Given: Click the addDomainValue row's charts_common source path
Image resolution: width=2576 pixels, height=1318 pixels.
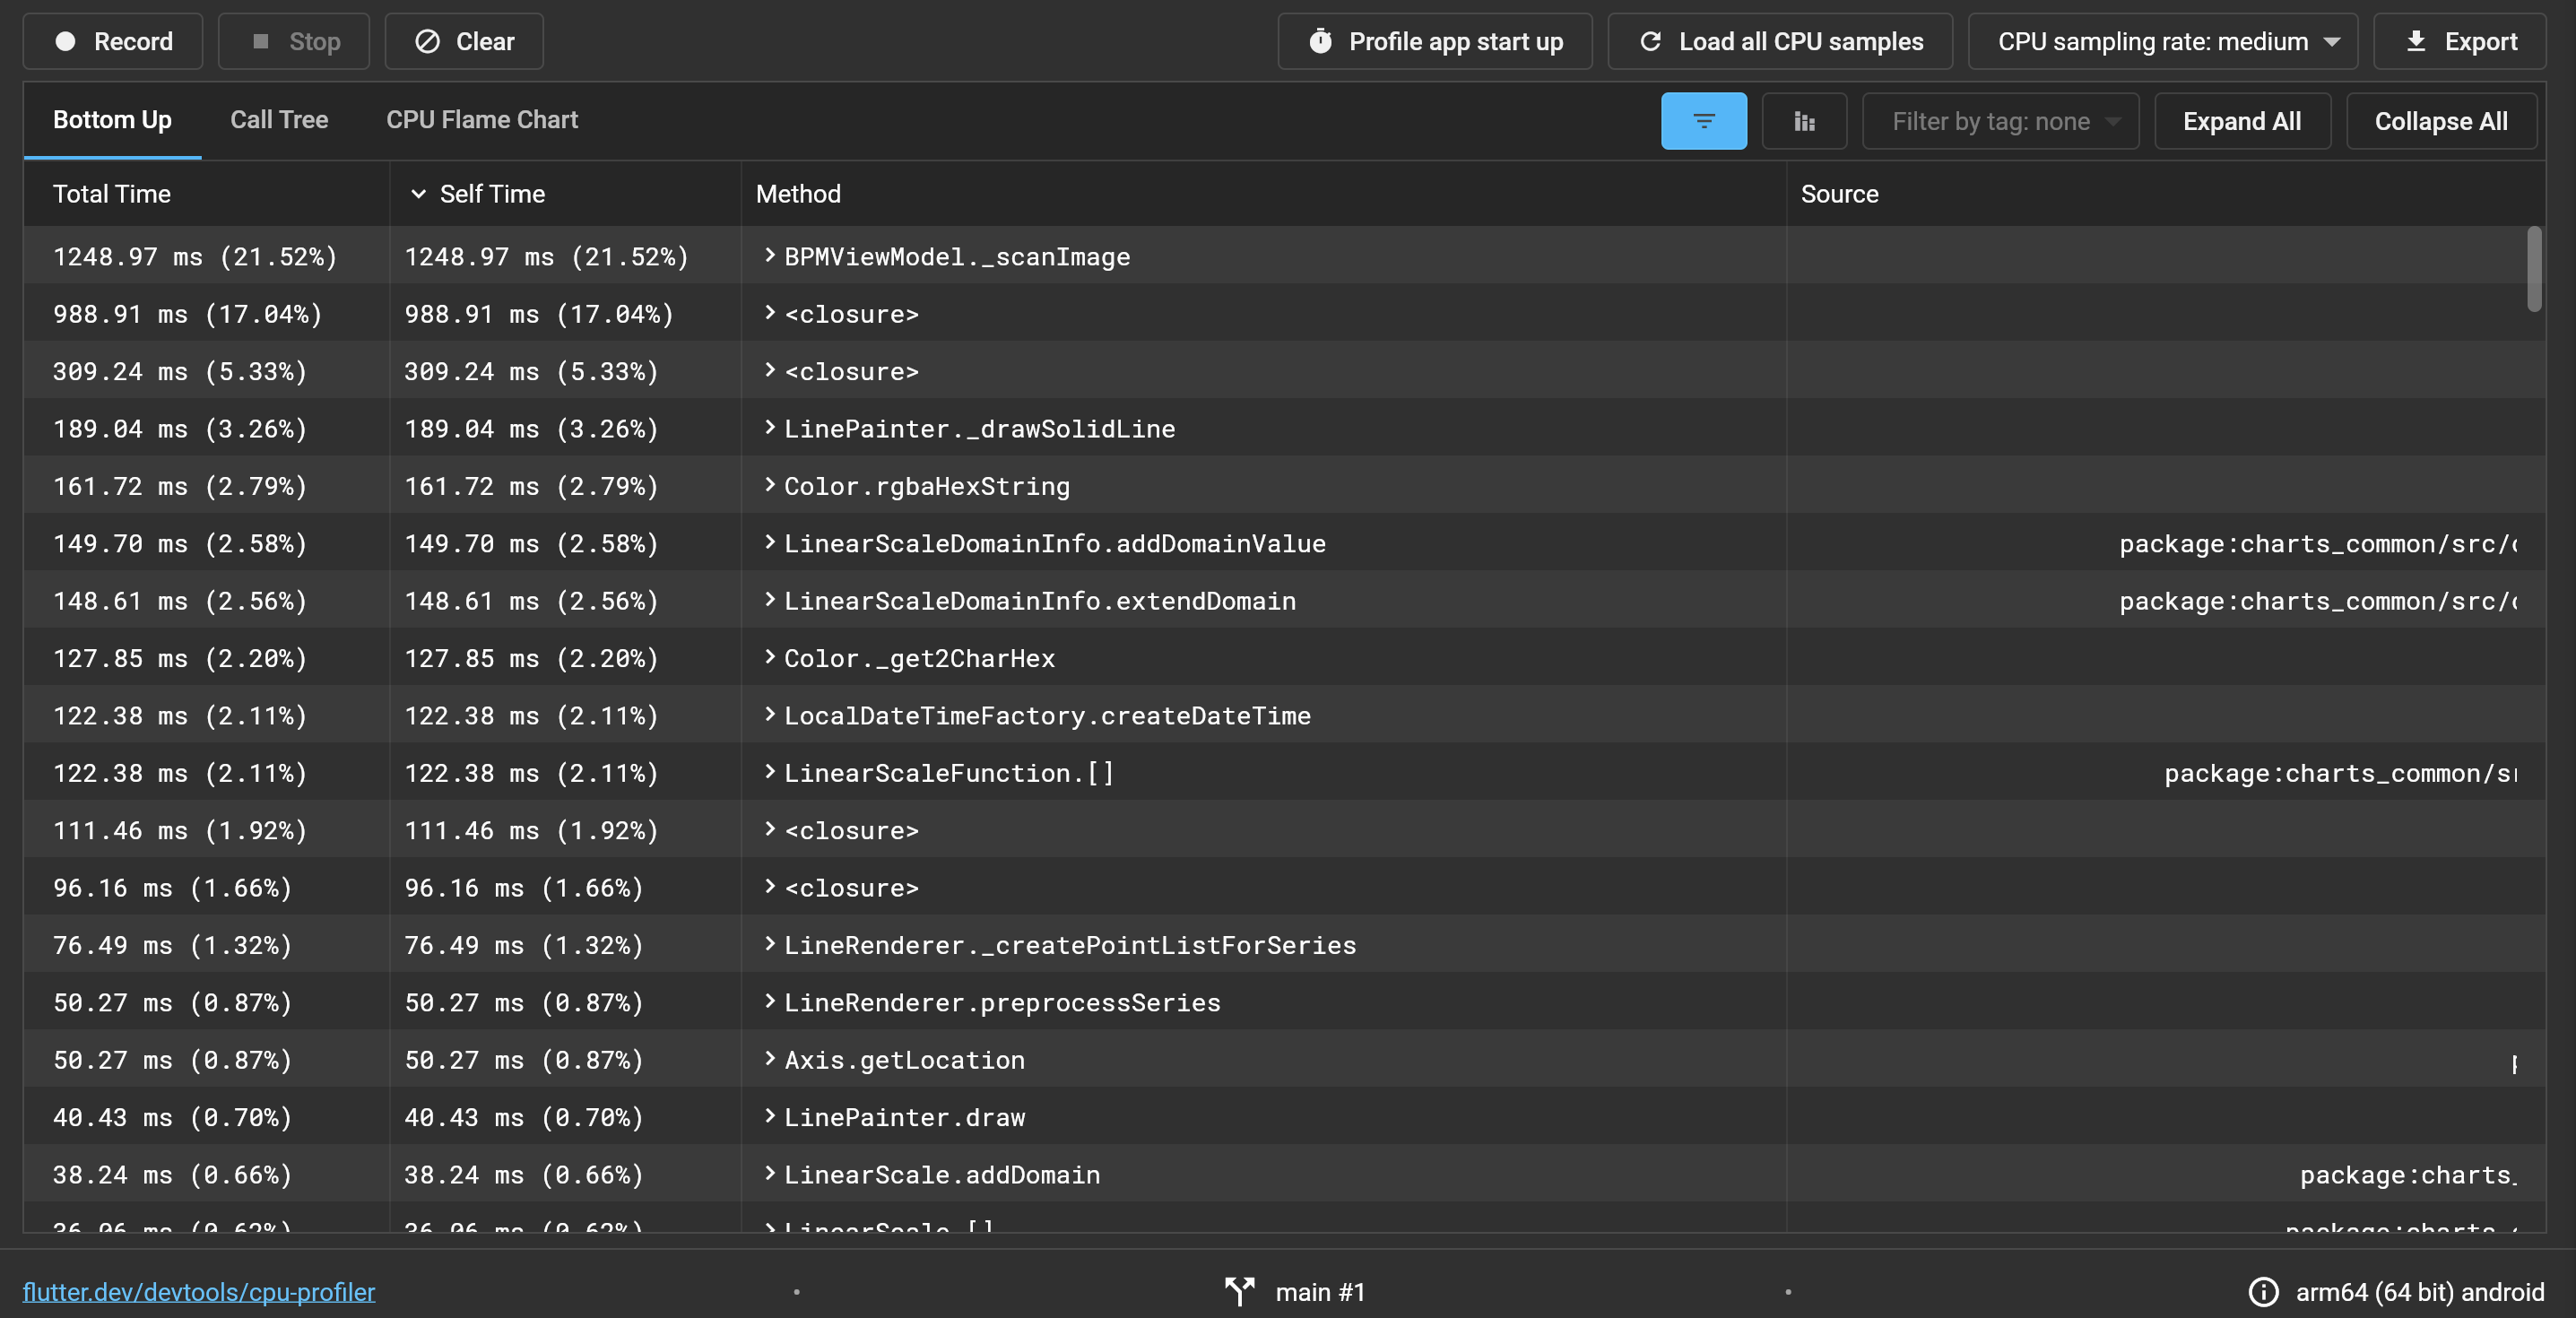Looking at the screenshot, I should tap(2318, 544).
